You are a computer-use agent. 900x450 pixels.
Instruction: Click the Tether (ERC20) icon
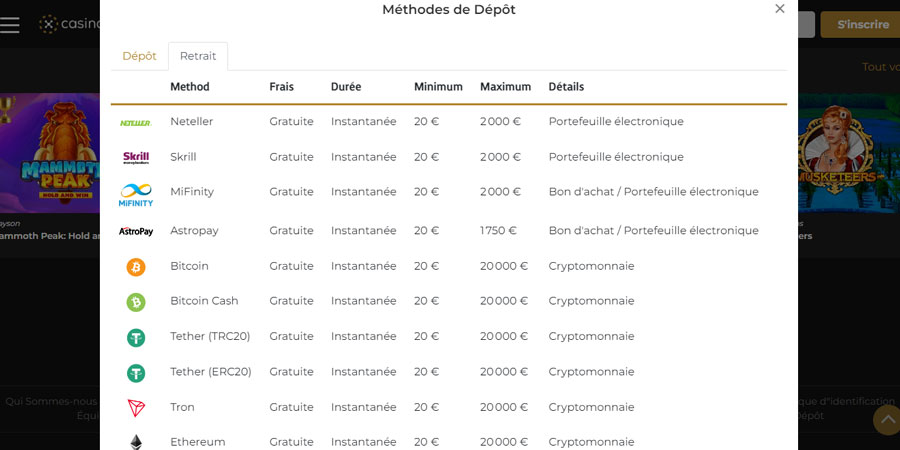136,373
